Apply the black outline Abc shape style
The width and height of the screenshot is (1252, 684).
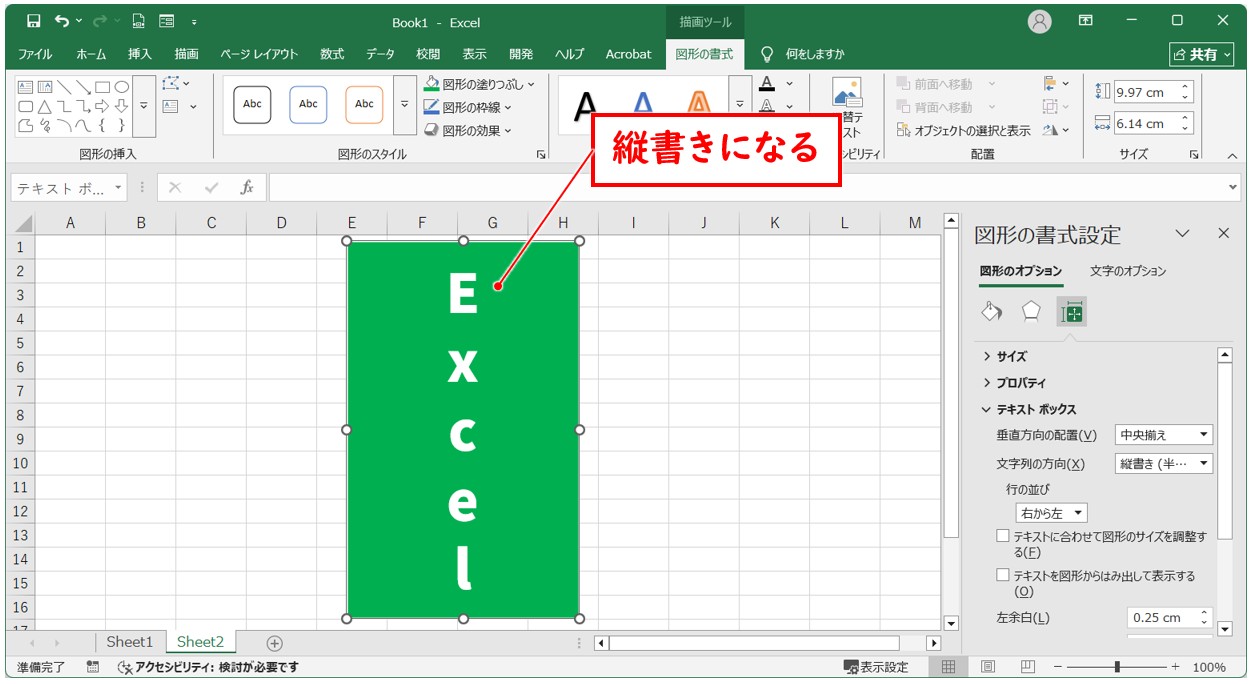(x=252, y=104)
